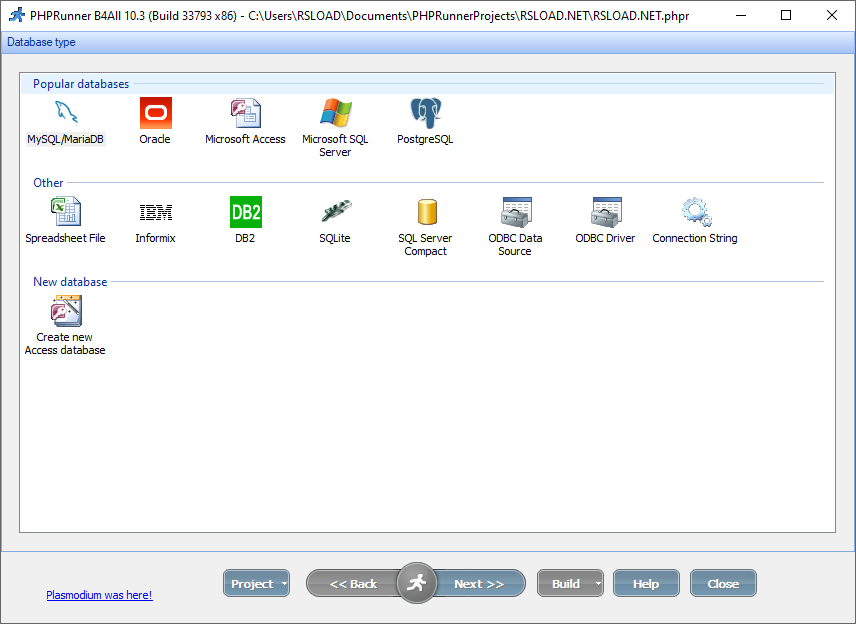Choose the green DB2 icon
This screenshot has width=856, height=624.
click(246, 212)
